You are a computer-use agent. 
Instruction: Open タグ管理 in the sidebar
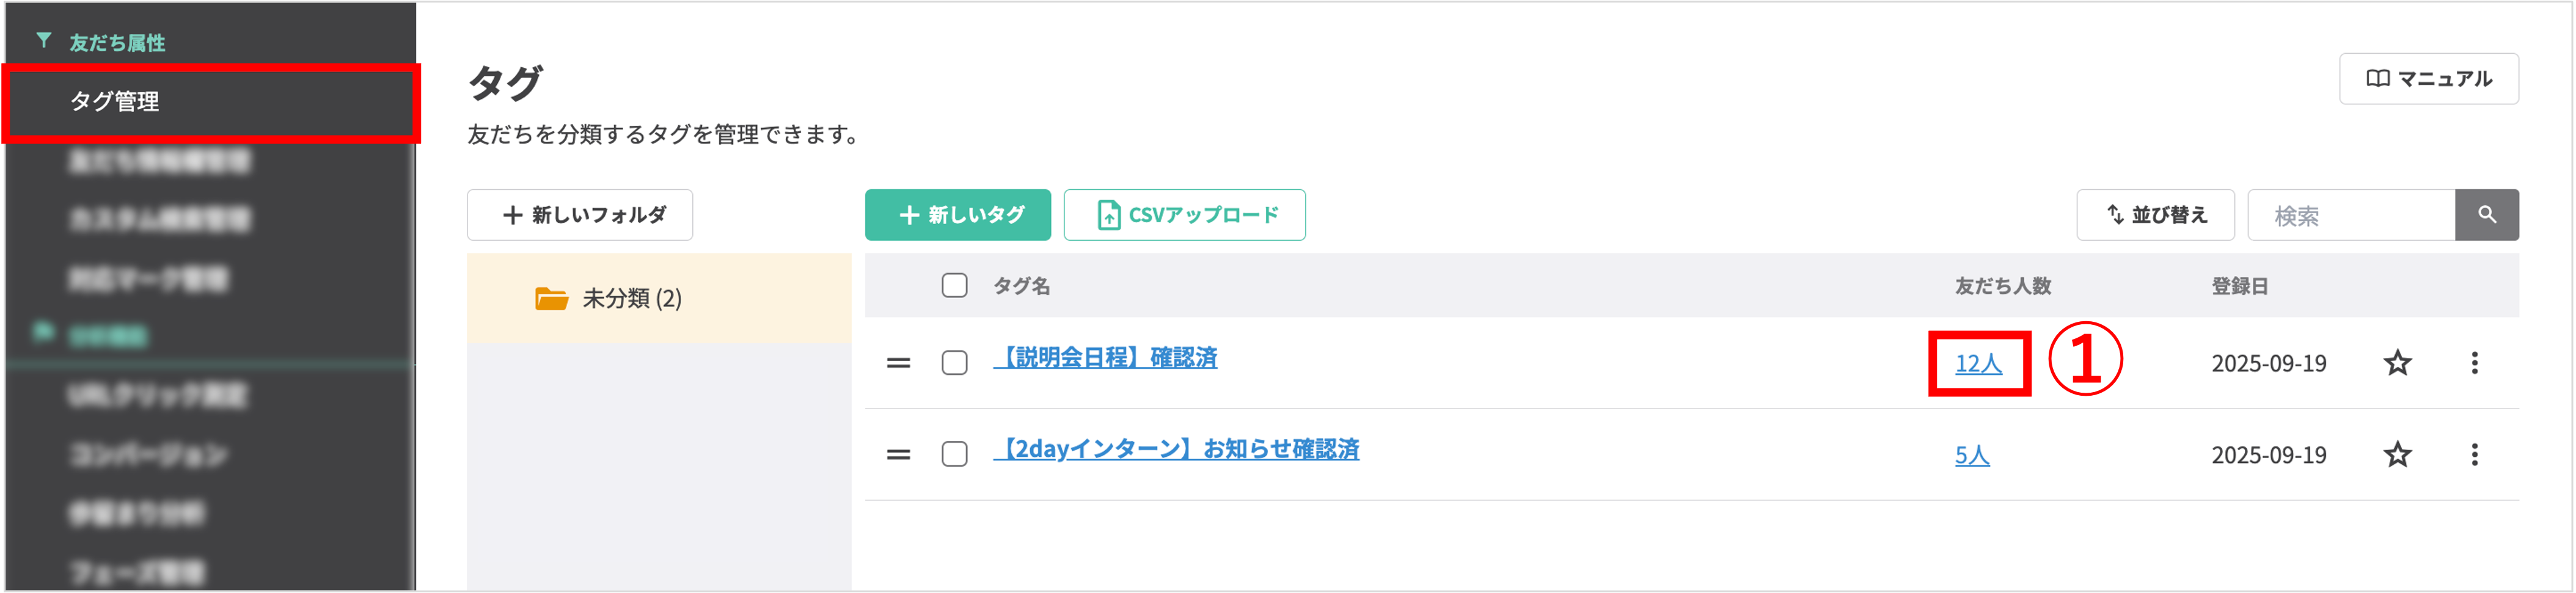tap(115, 102)
